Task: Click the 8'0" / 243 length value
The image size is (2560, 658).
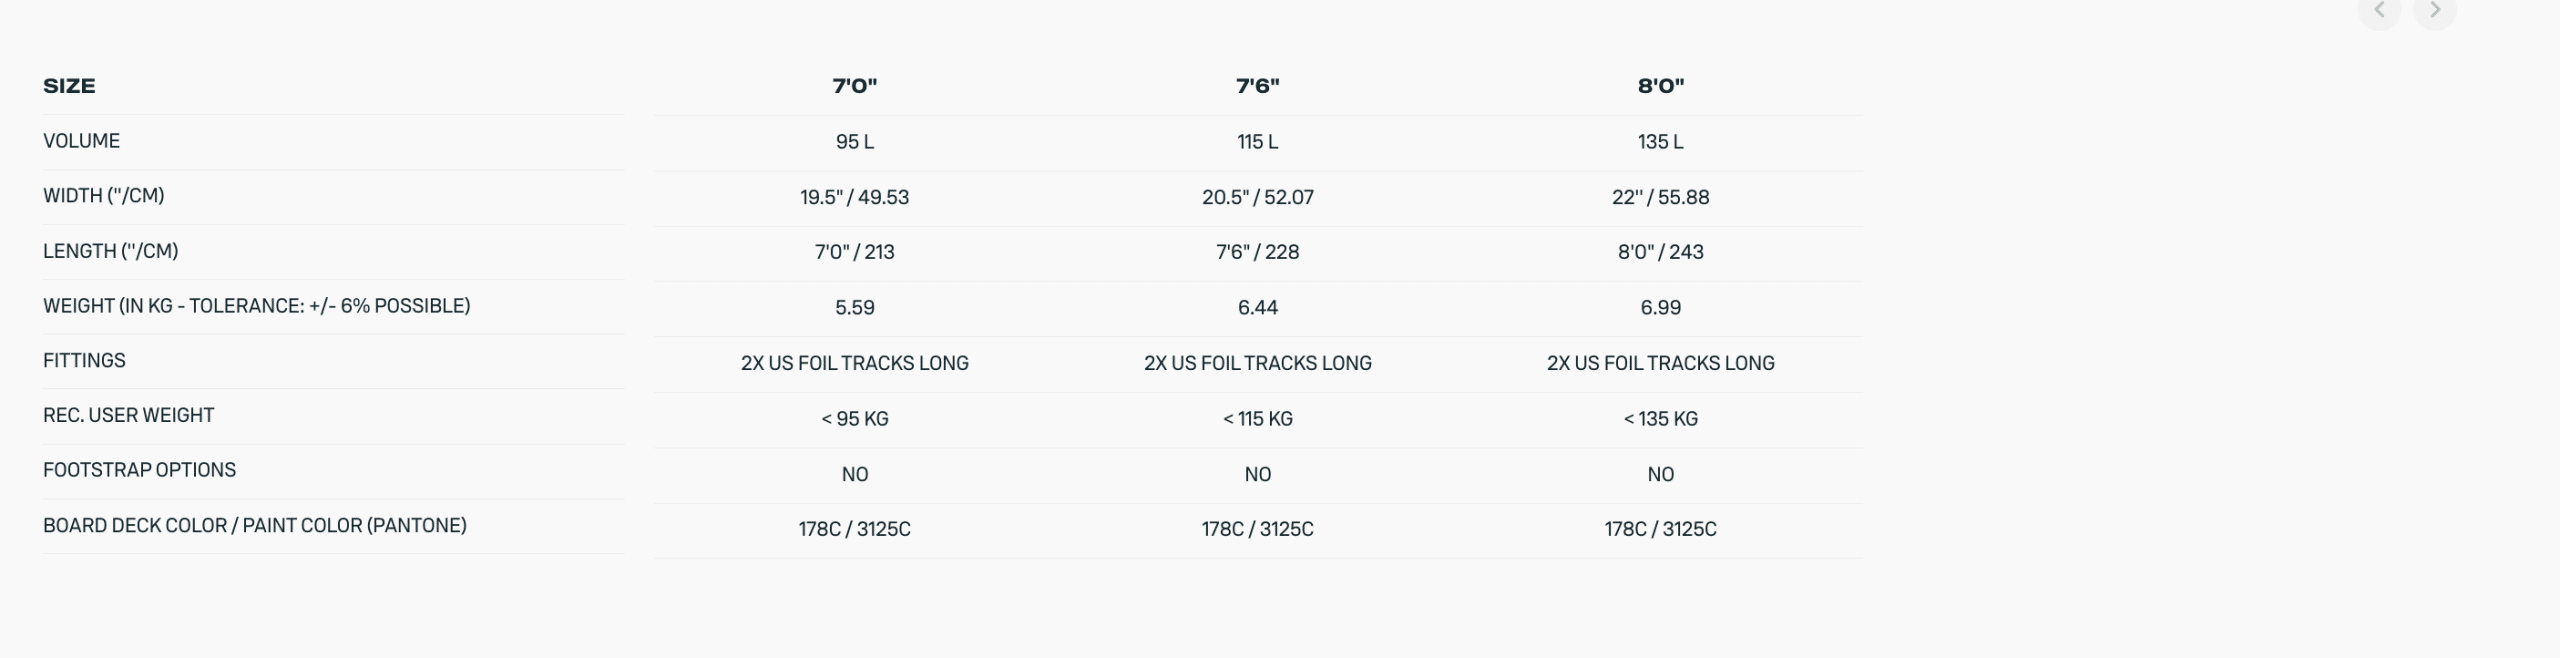Action: coord(1660,252)
